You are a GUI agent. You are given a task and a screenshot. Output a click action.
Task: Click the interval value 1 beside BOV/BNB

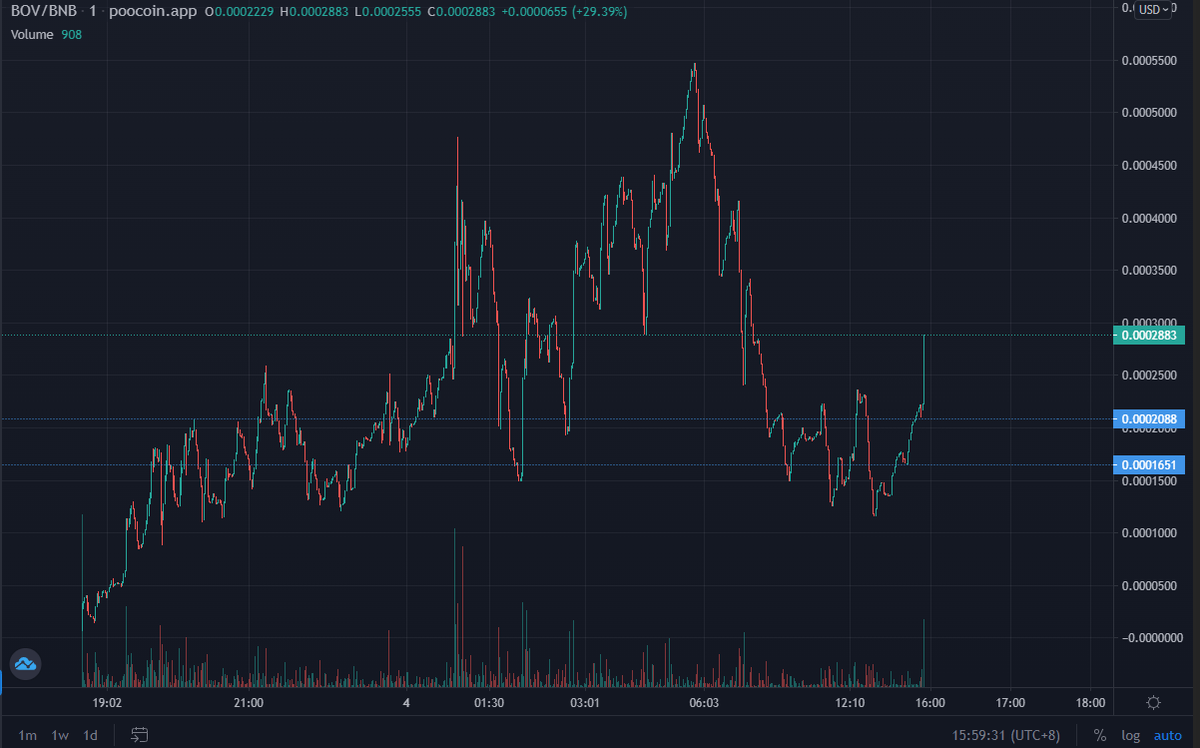93,12
